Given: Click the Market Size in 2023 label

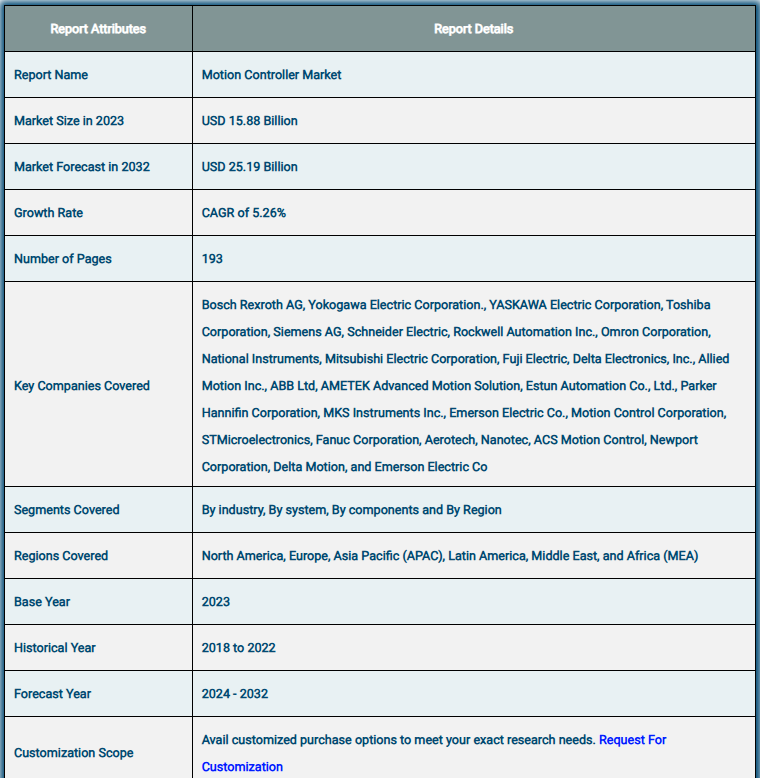Looking at the screenshot, I should [x=69, y=121].
